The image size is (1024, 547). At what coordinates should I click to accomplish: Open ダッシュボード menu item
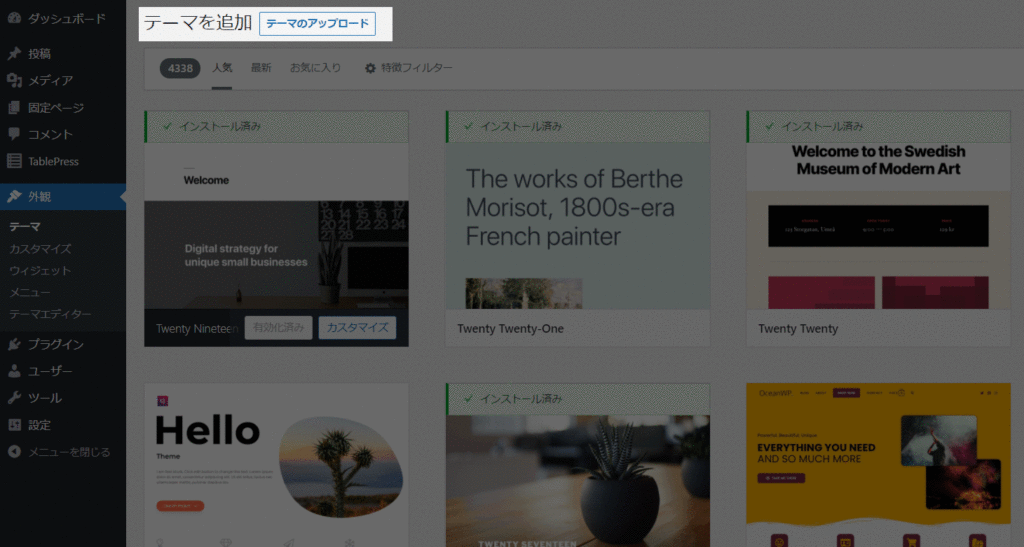[63, 18]
